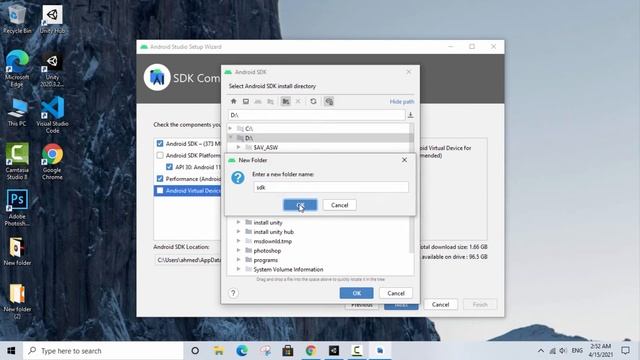Expand the install unity hub folder

pos(239,232)
